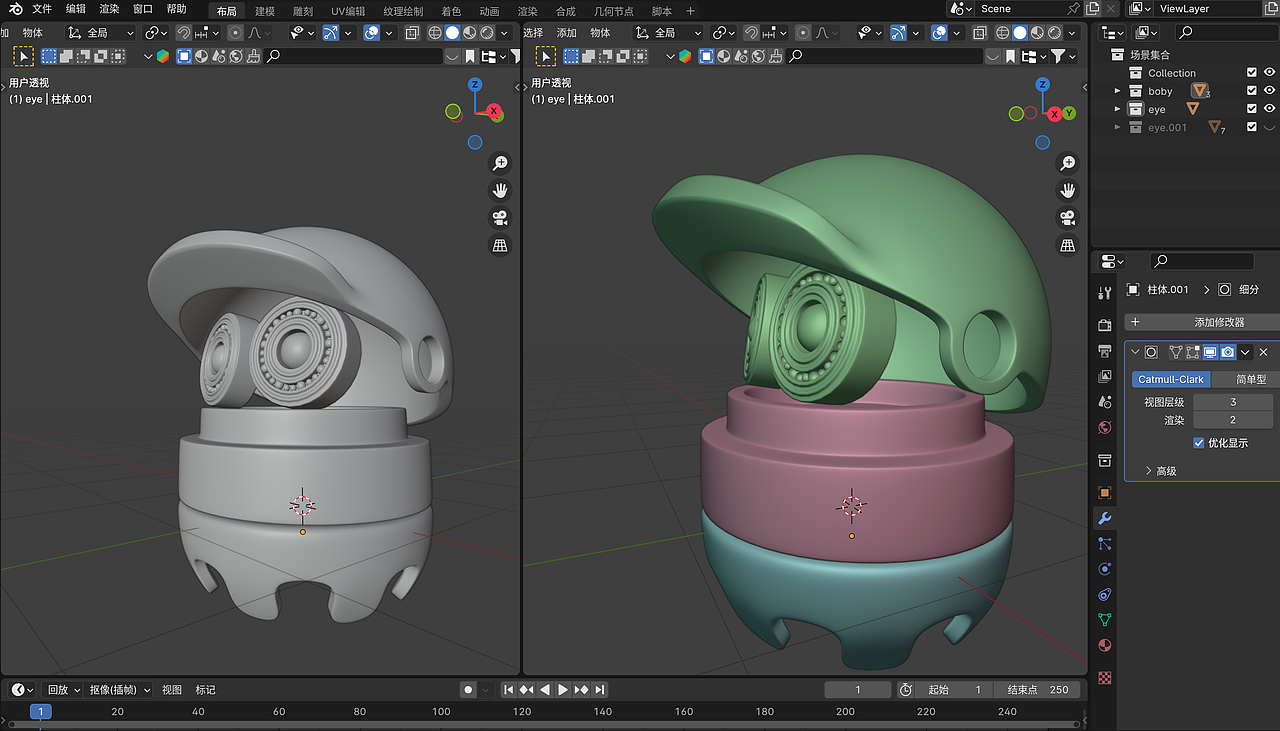Hide the boby collection with its eye icon
This screenshot has width=1280, height=731.
click(x=1269, y=91)
